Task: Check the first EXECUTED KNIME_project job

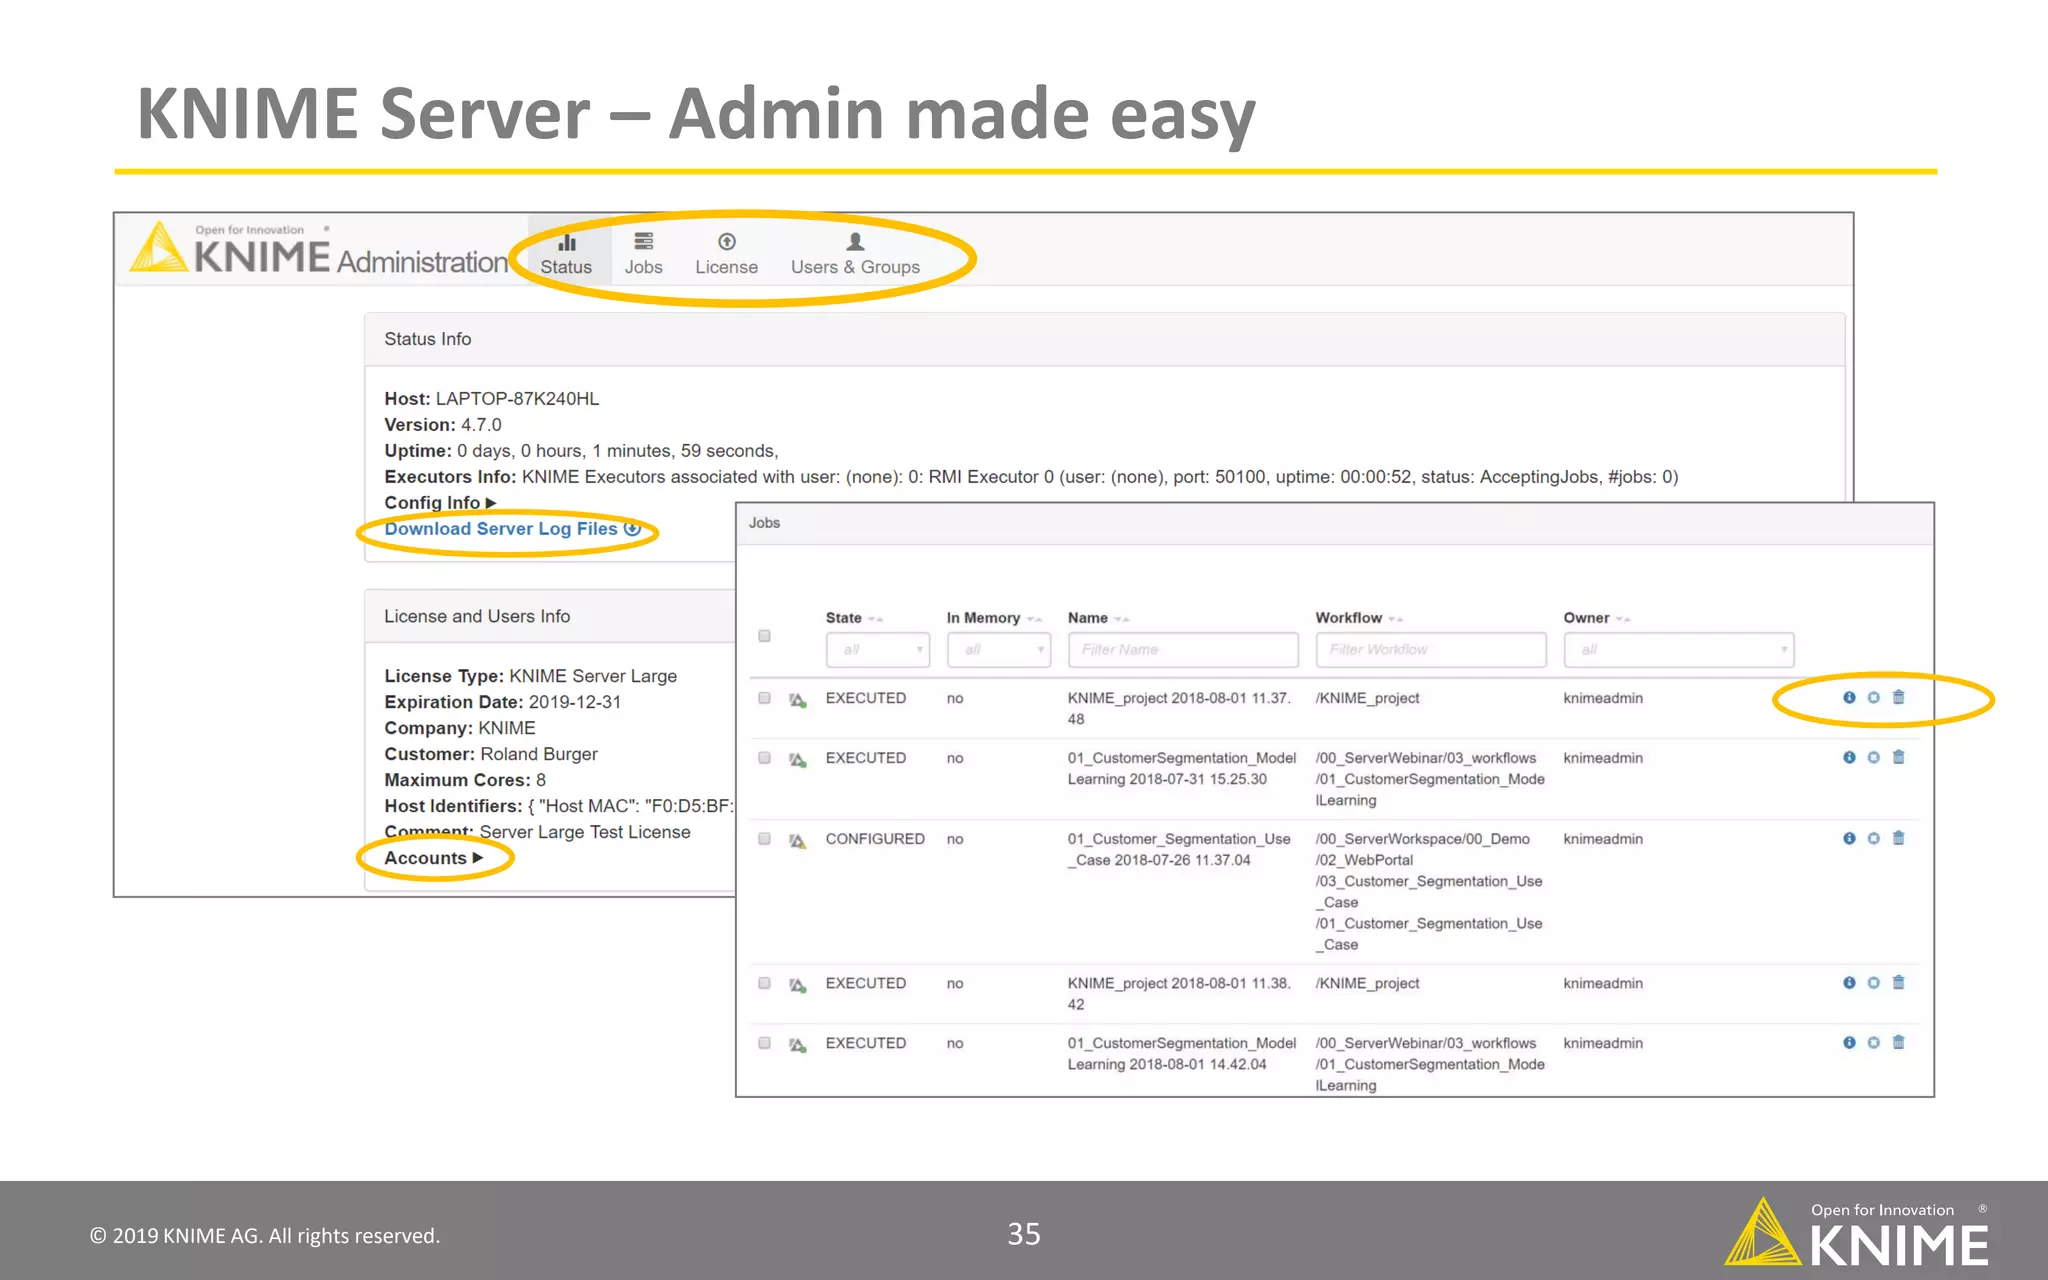Action: point(764,698)
